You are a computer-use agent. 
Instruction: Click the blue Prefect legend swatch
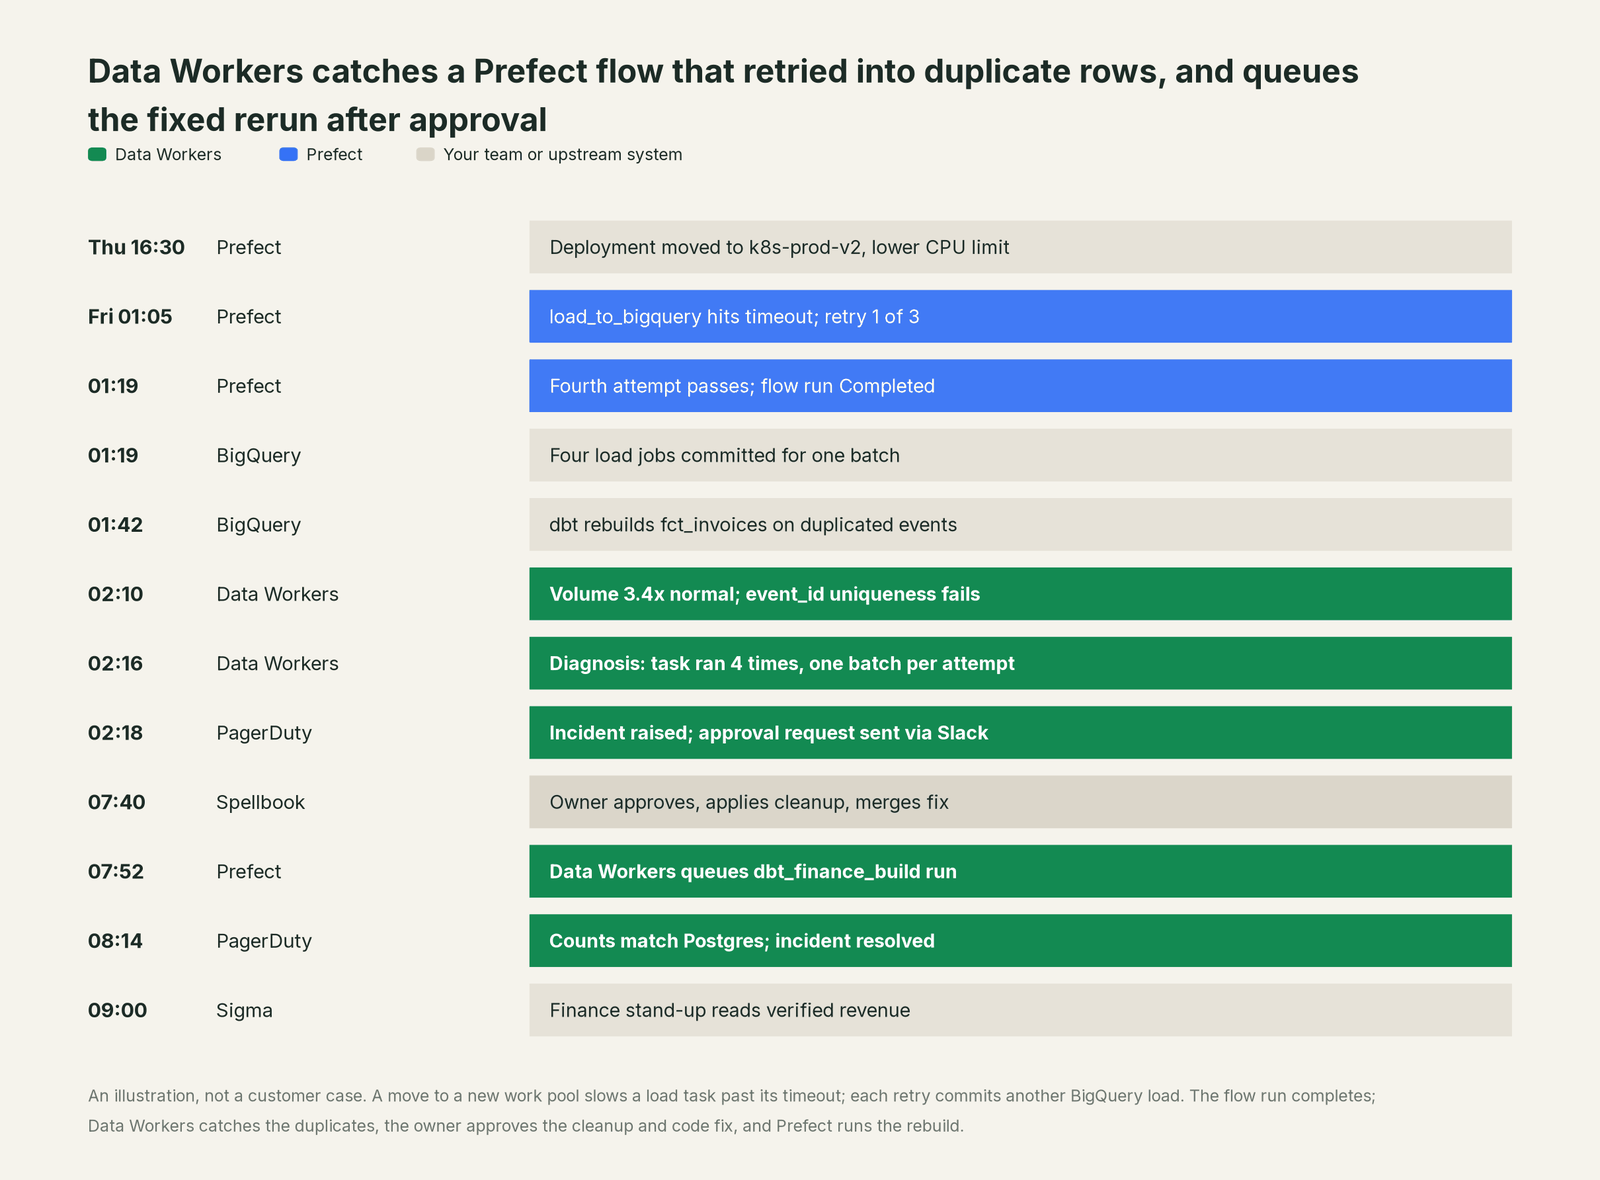(x=288, y=154)
